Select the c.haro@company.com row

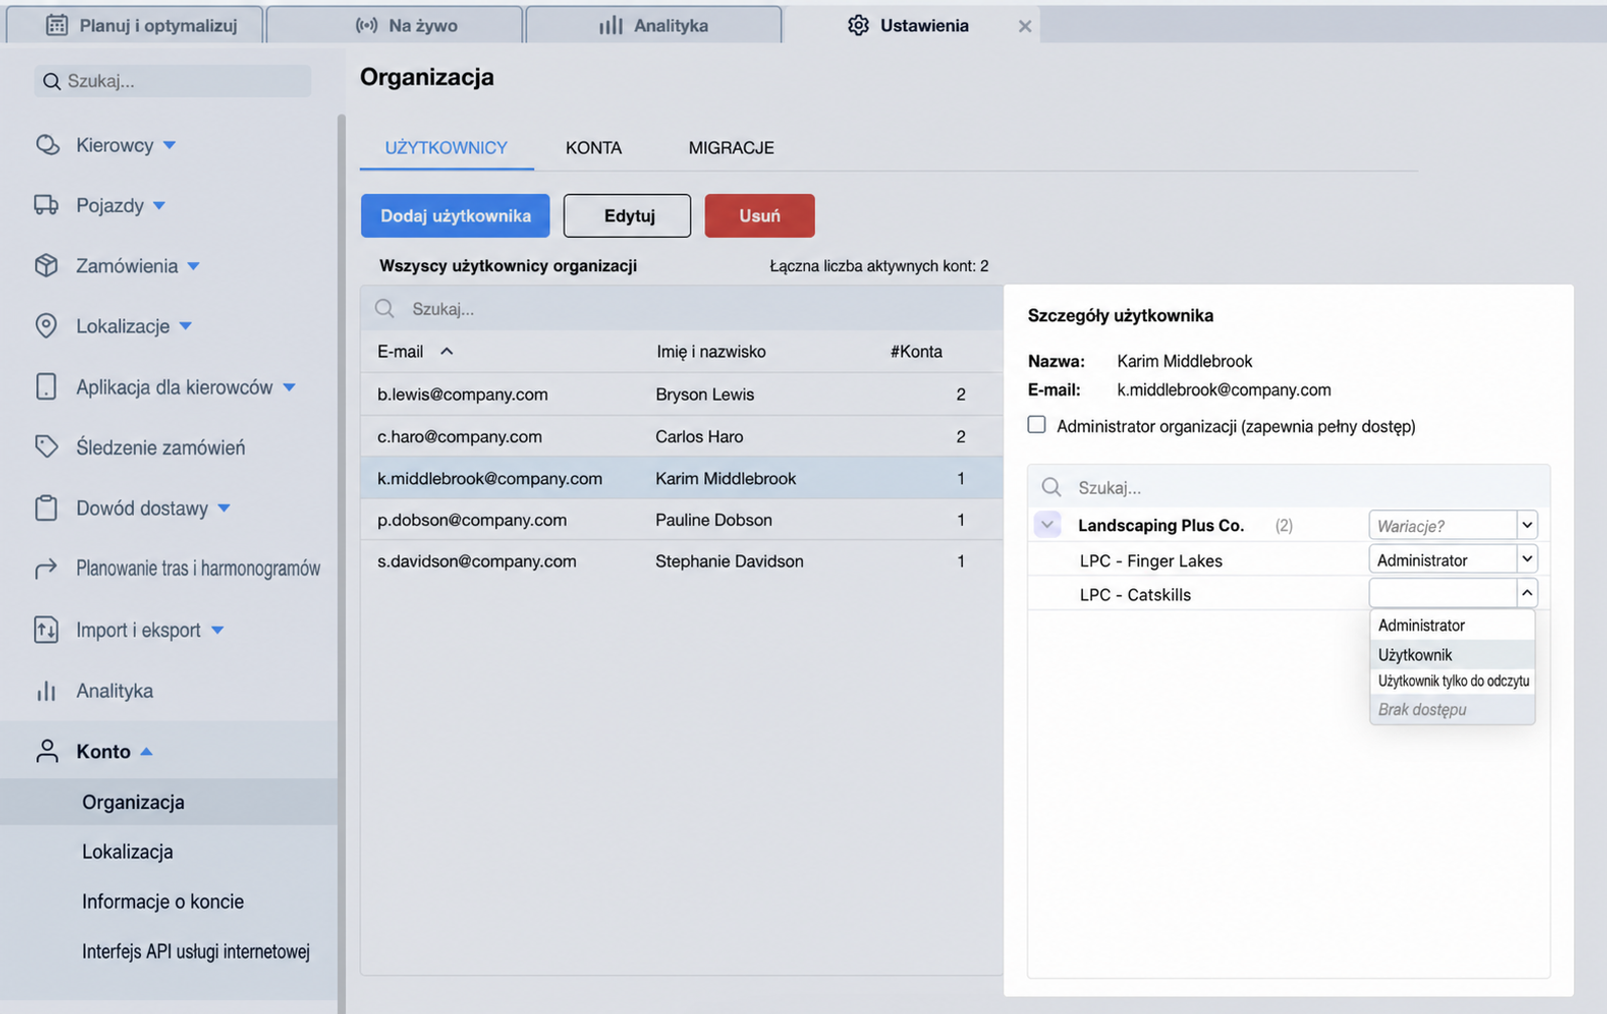click(682, 436)
